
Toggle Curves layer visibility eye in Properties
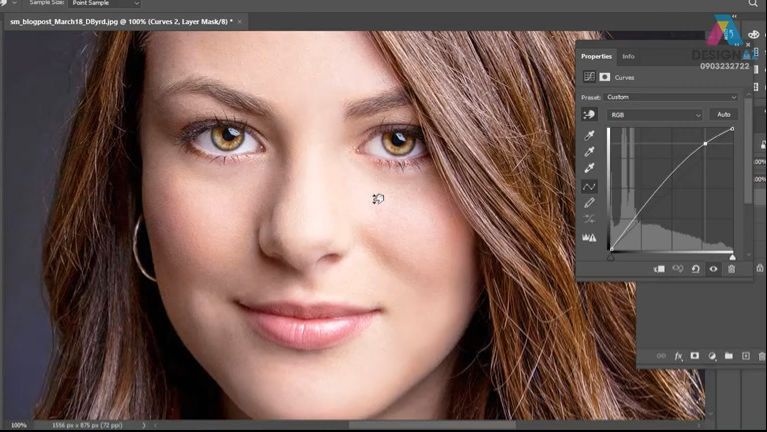click(713, 269)
